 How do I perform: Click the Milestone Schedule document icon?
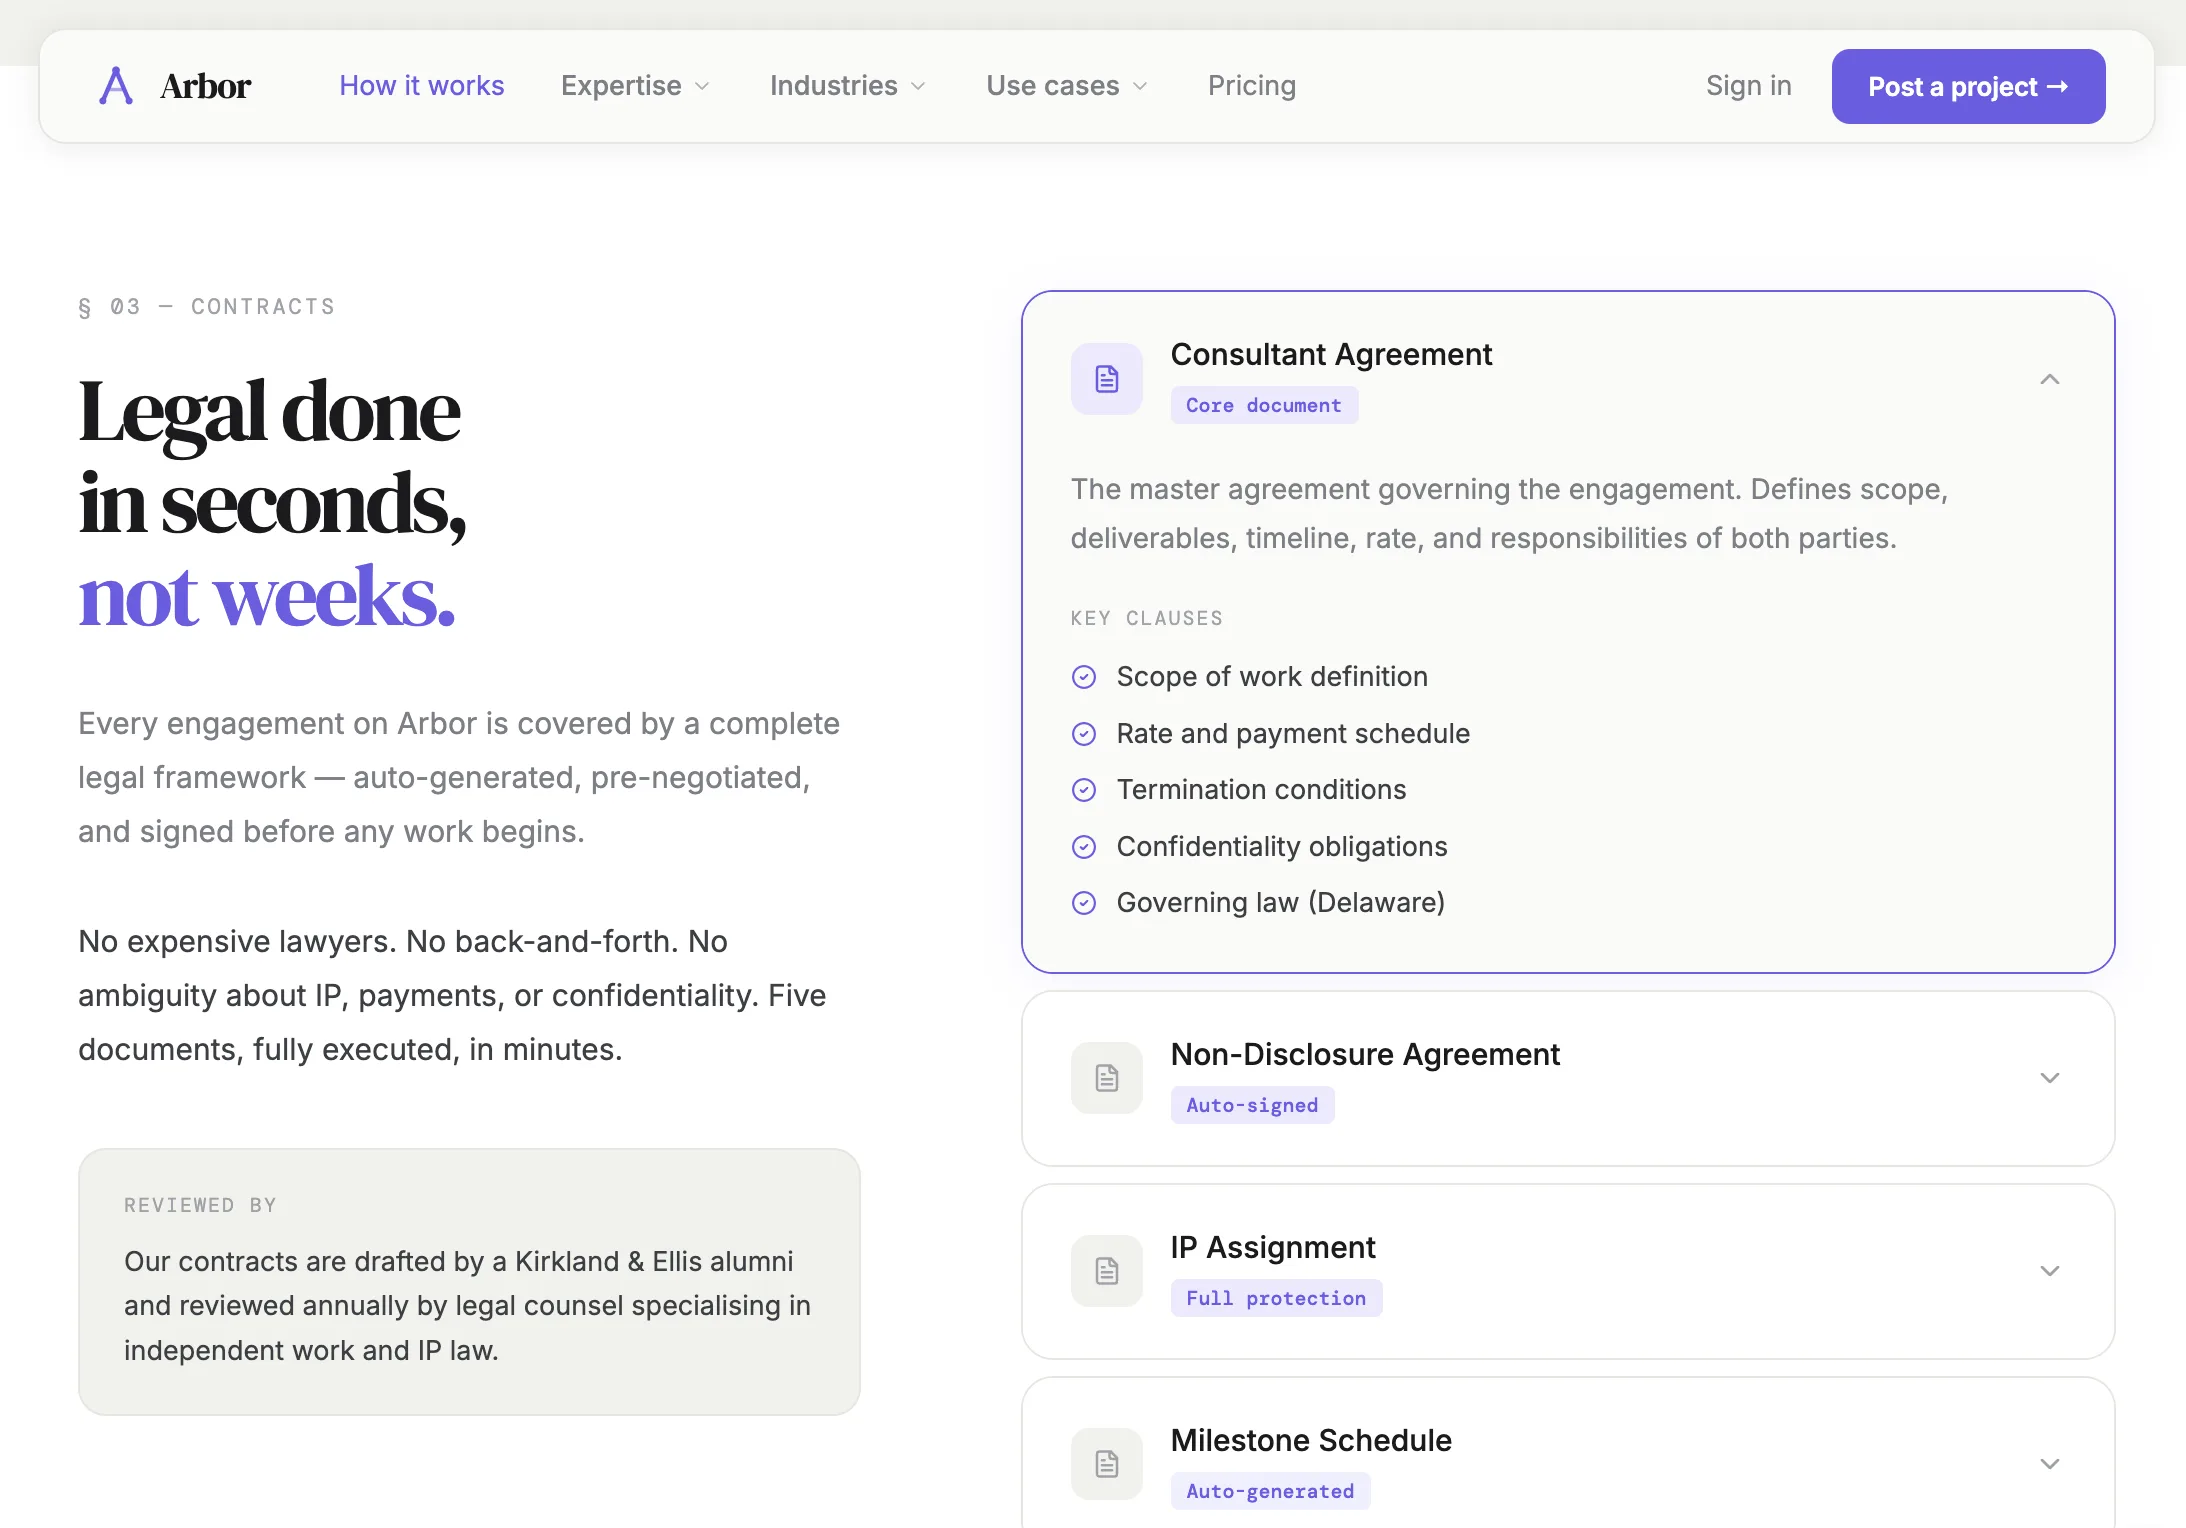pos(1106,1462)
